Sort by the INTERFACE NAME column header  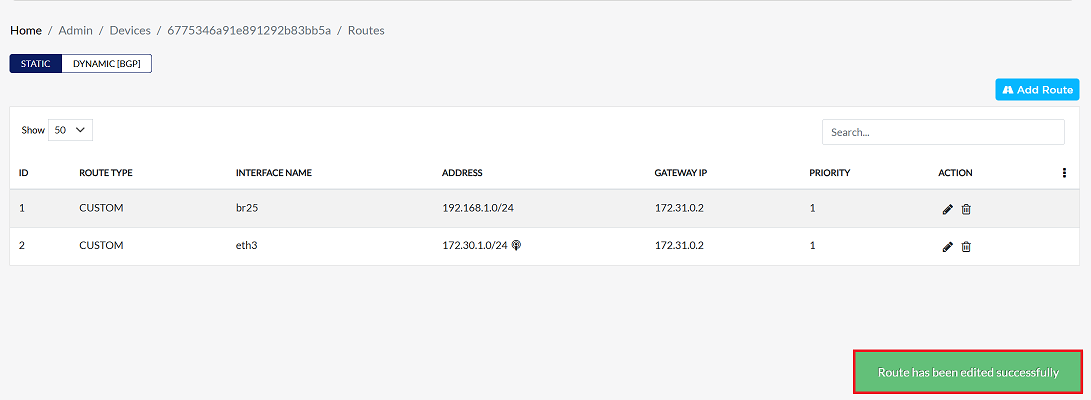tap(273, 173)
